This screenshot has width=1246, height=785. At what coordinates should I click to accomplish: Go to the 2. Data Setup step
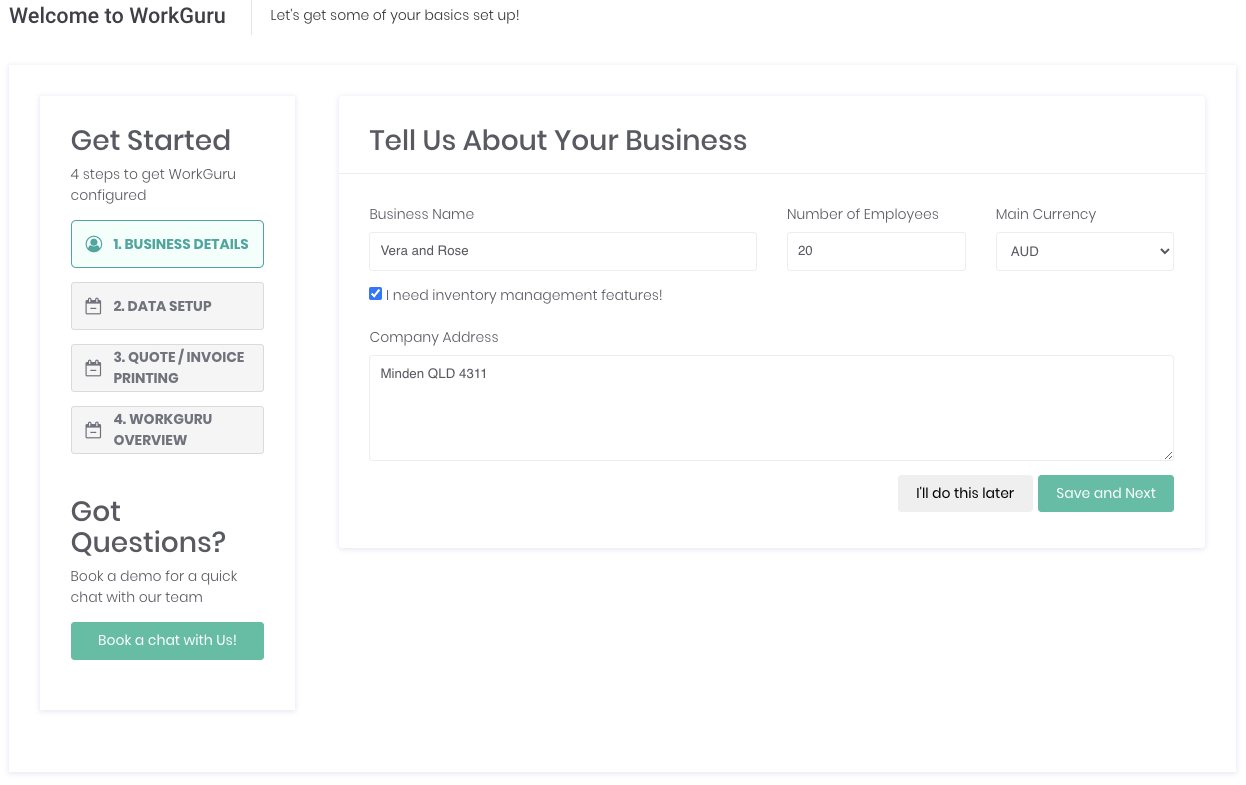(x=167, y=306)
